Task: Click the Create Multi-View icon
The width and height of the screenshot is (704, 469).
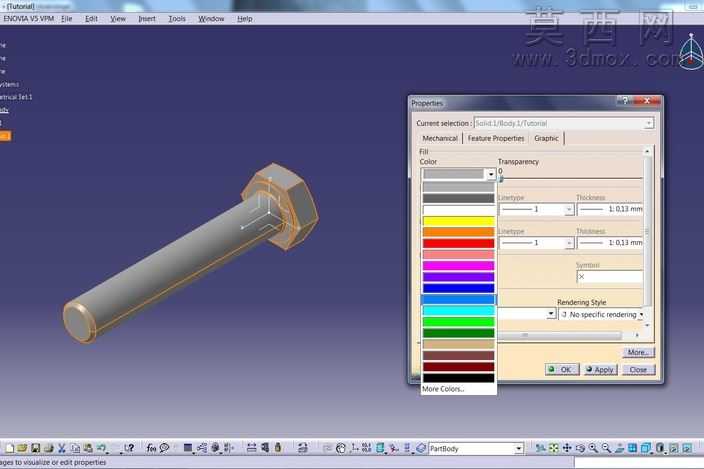Action: tap(632, 448)
